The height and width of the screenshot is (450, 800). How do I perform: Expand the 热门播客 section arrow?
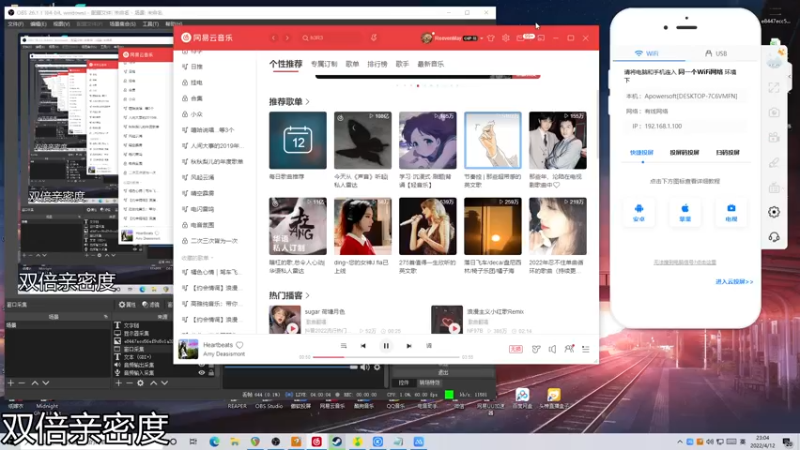point(308,295)
